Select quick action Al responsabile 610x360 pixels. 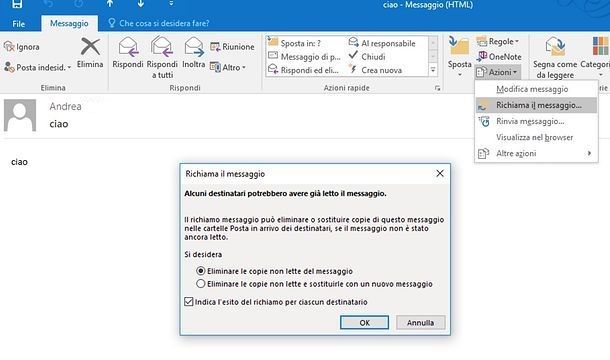383,43
